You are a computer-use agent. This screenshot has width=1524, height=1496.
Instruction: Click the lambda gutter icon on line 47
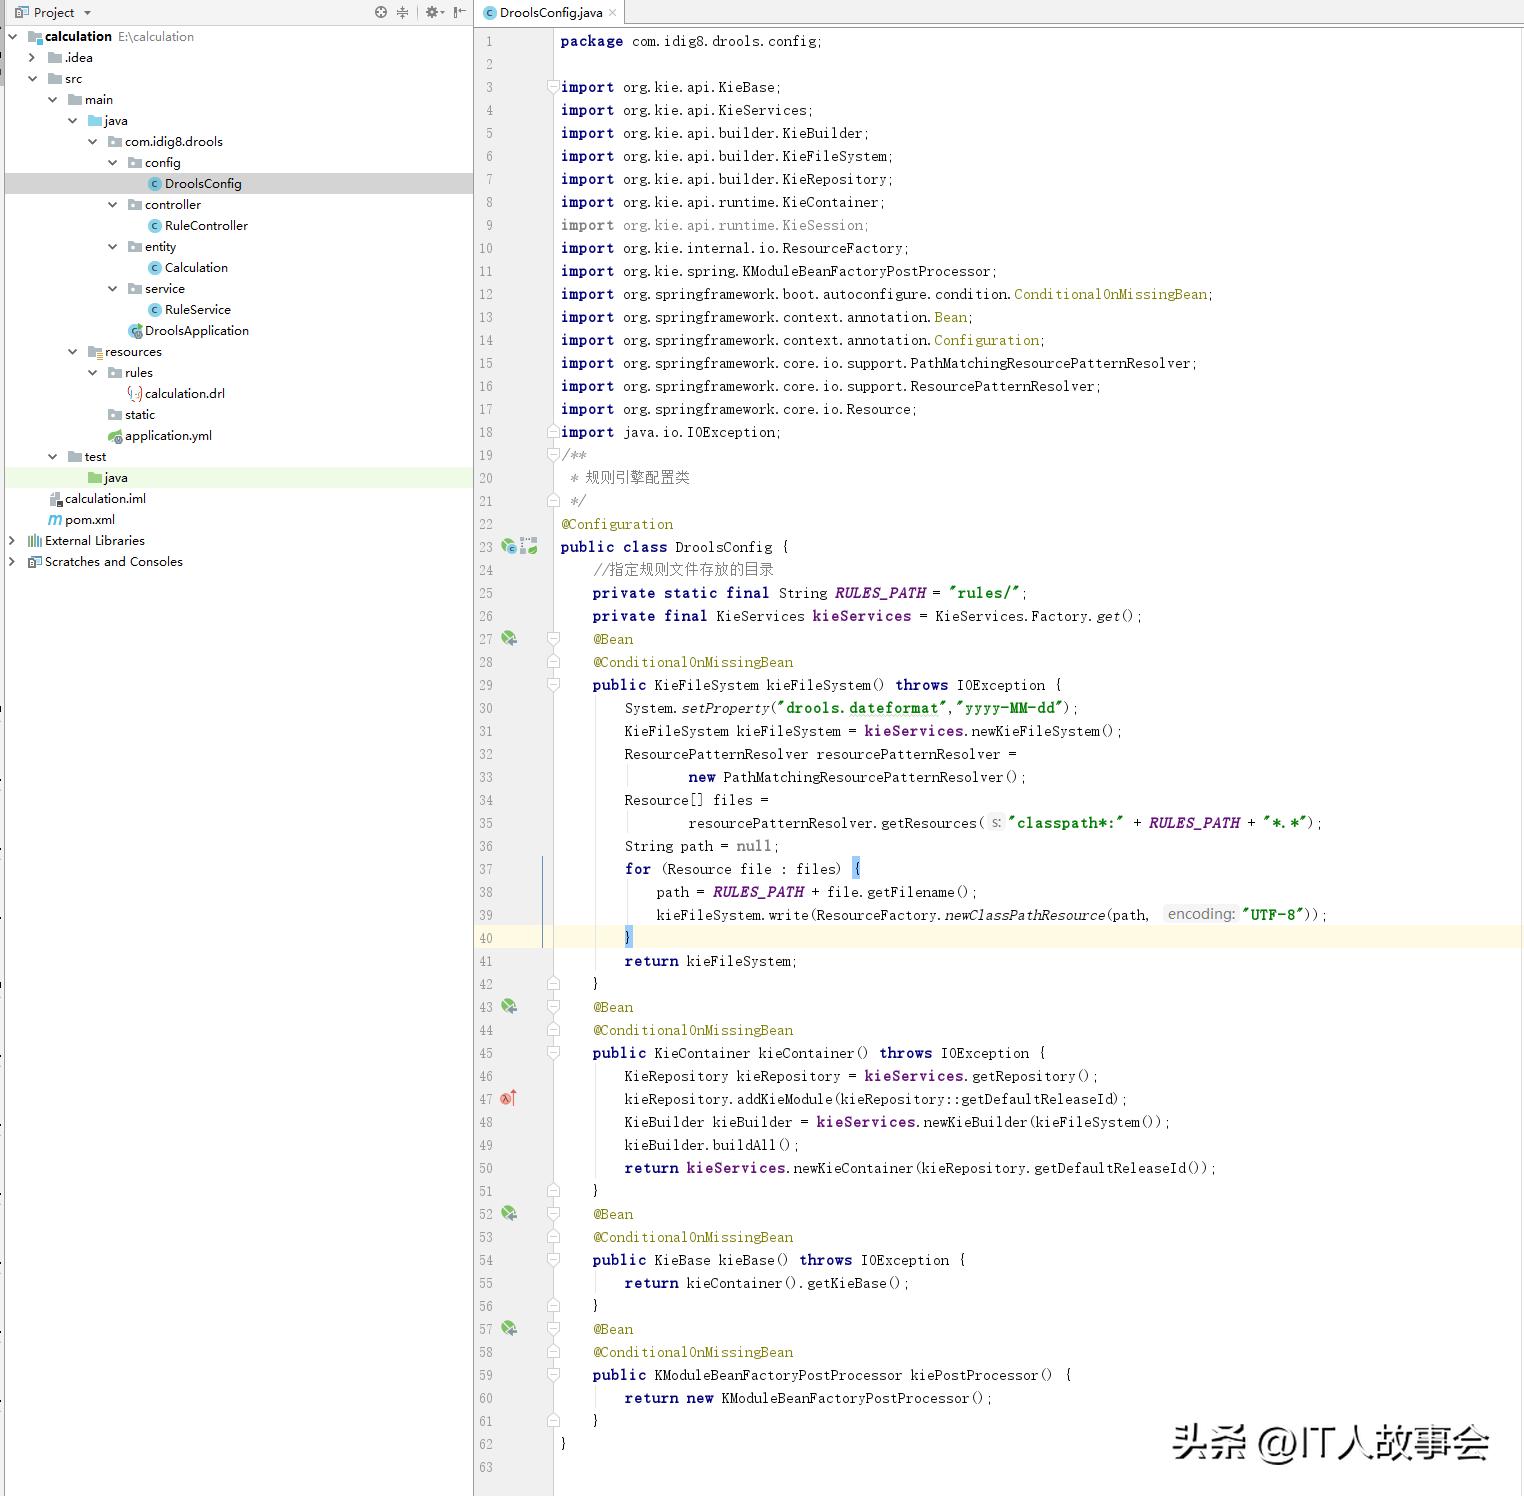[x=508, y=1098]
